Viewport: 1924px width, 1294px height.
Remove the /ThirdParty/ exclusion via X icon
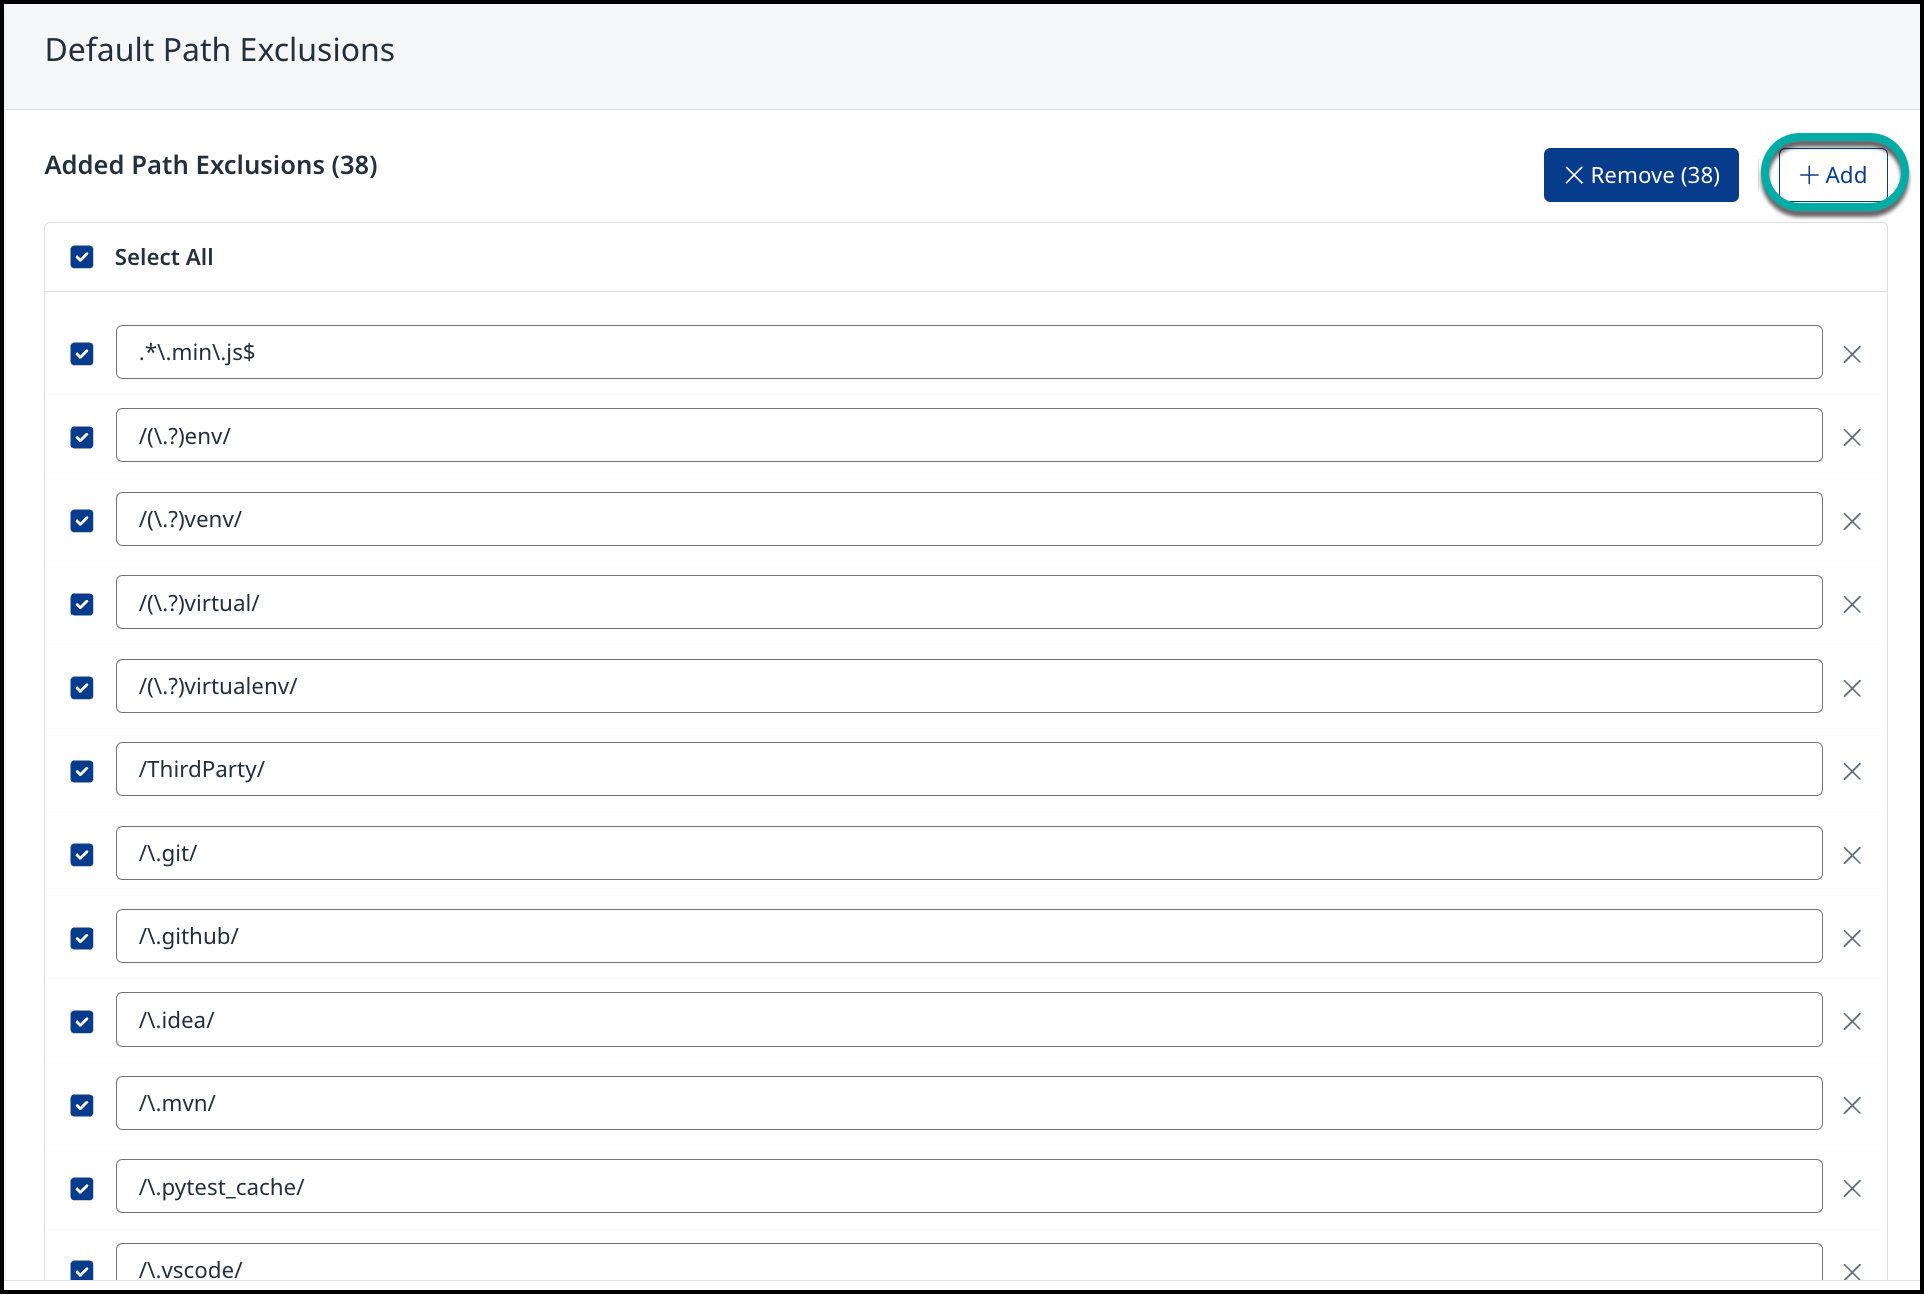1851,771
